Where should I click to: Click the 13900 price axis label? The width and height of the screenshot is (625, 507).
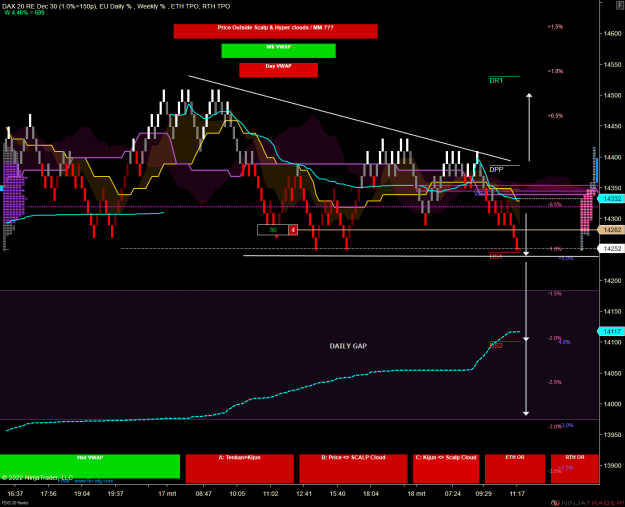[613, 466]
